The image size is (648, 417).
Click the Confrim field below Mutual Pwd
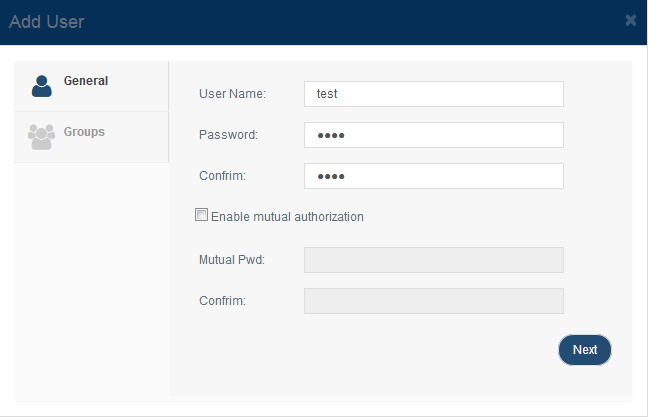click(434, 301)
